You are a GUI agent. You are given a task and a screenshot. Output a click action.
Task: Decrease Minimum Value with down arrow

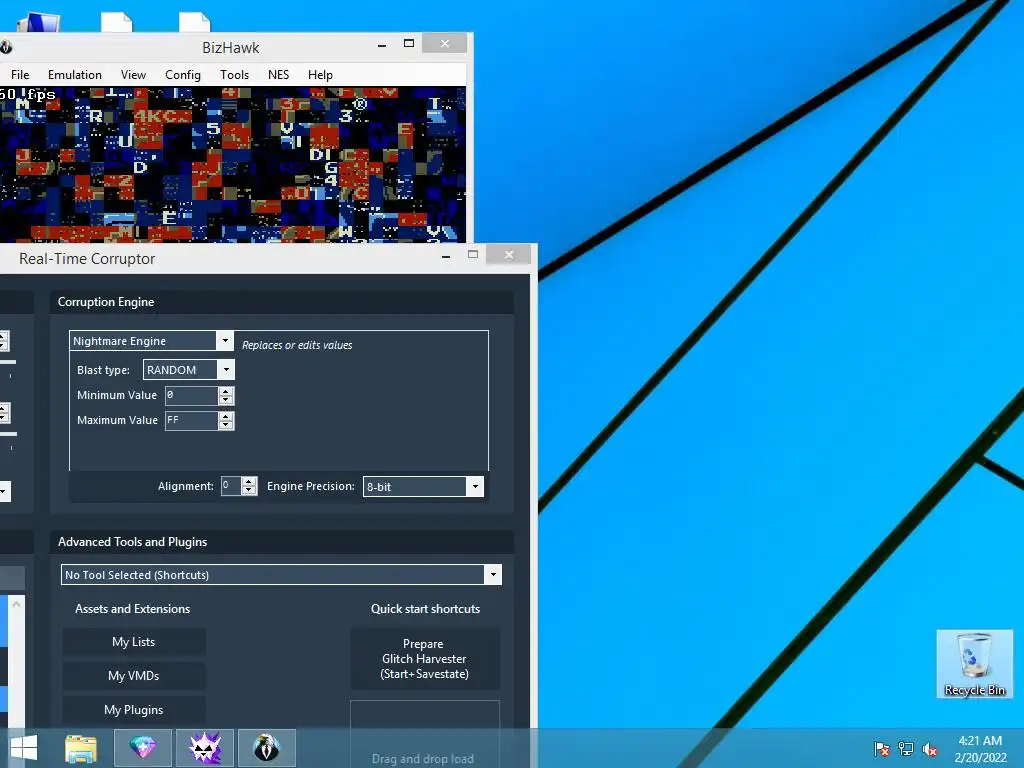point(226,399)
